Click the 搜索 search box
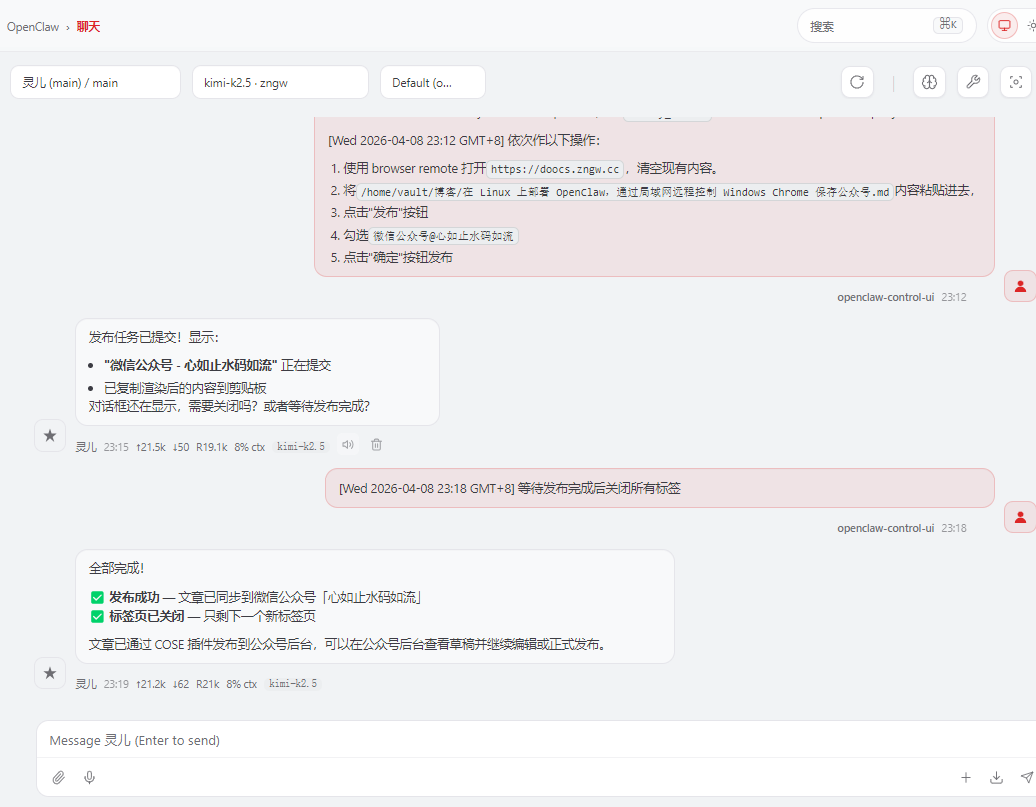The image size is (1036, 807). click(x=886, y=26)
